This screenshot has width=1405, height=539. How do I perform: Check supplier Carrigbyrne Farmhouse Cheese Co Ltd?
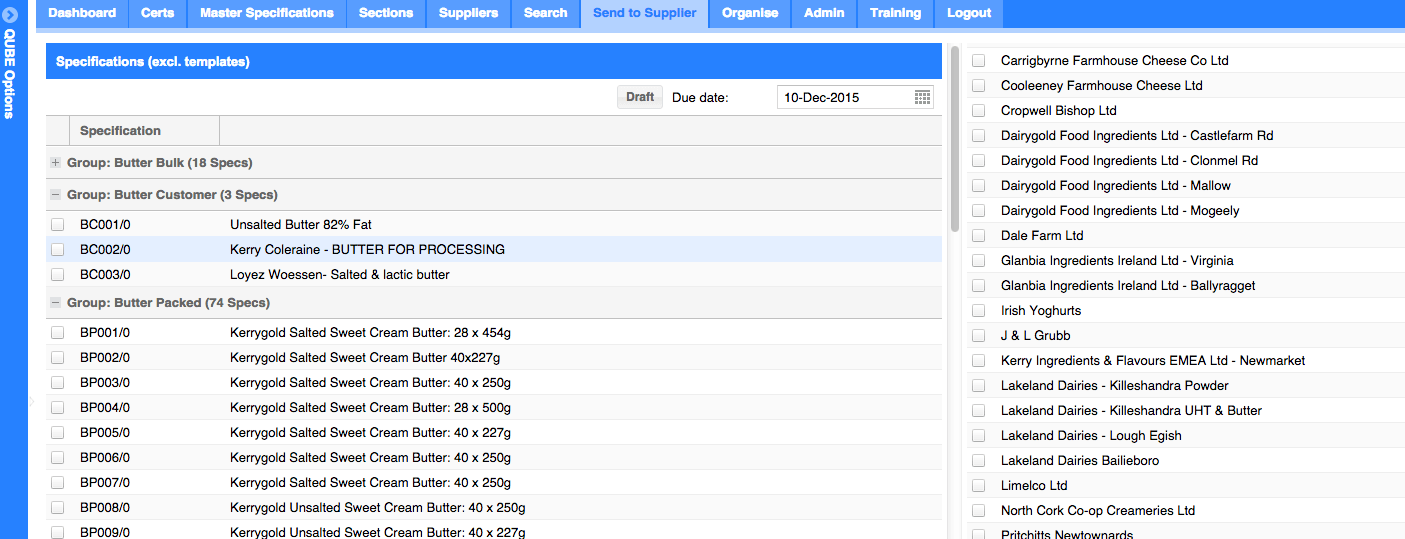click(x=979, y=61)
